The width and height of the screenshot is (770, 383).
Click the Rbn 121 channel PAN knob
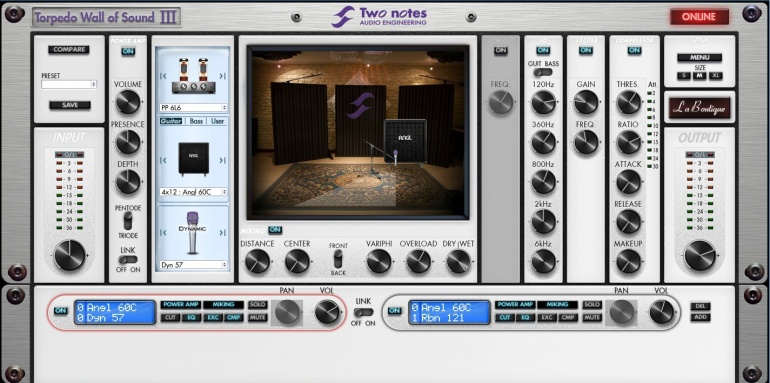point(622,312)
